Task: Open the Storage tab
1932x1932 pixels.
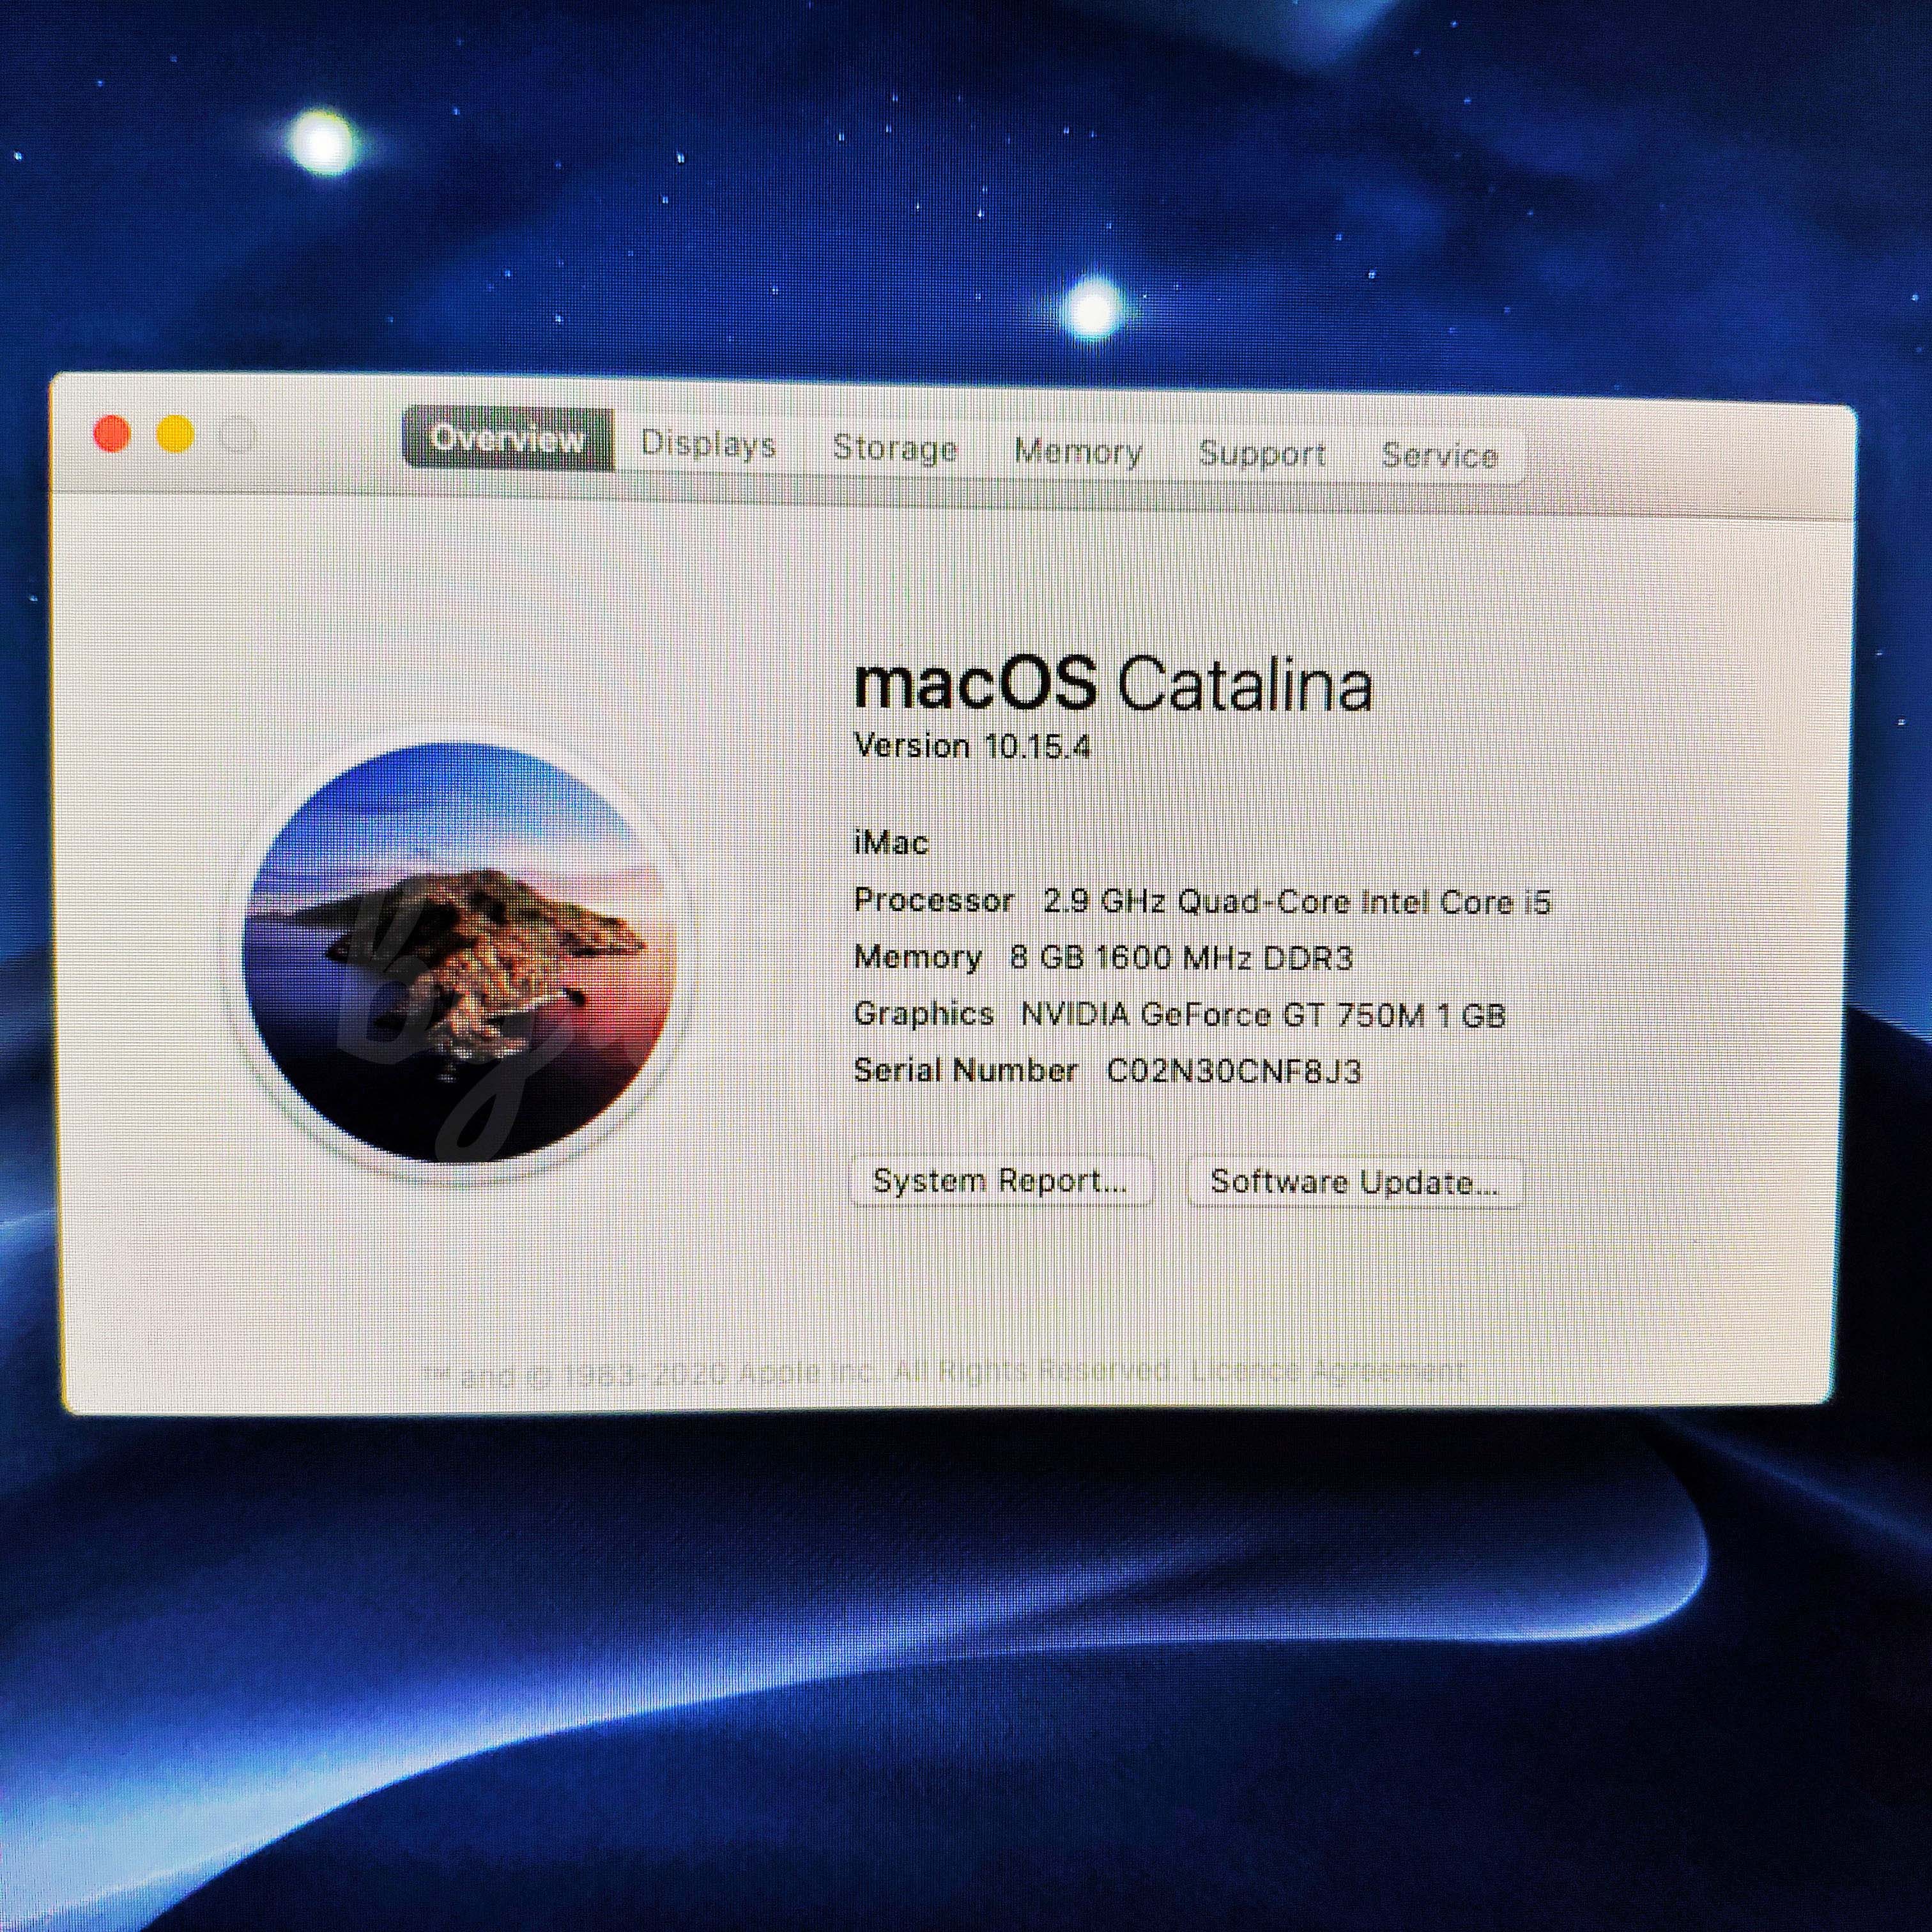Action: (x=895, y=448)
